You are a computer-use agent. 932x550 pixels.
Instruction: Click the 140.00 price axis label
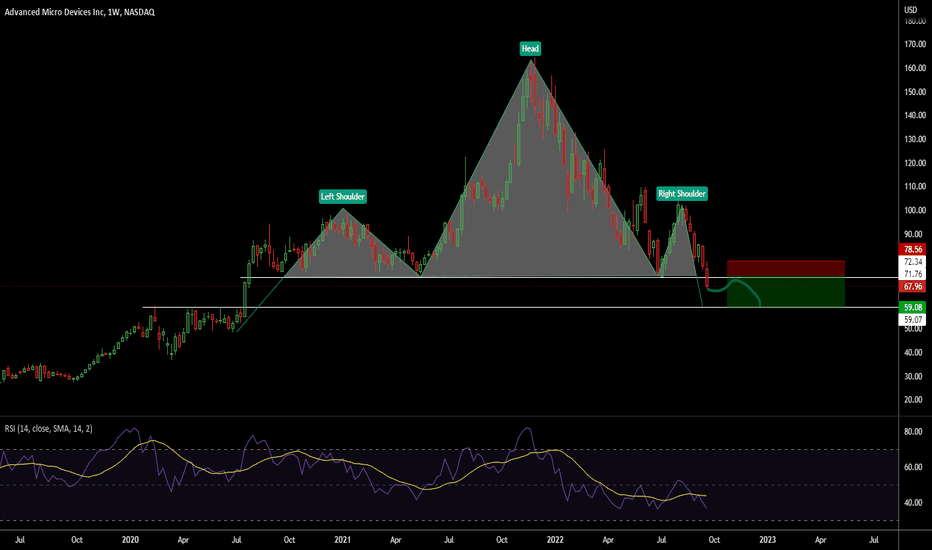click(915, 115)
